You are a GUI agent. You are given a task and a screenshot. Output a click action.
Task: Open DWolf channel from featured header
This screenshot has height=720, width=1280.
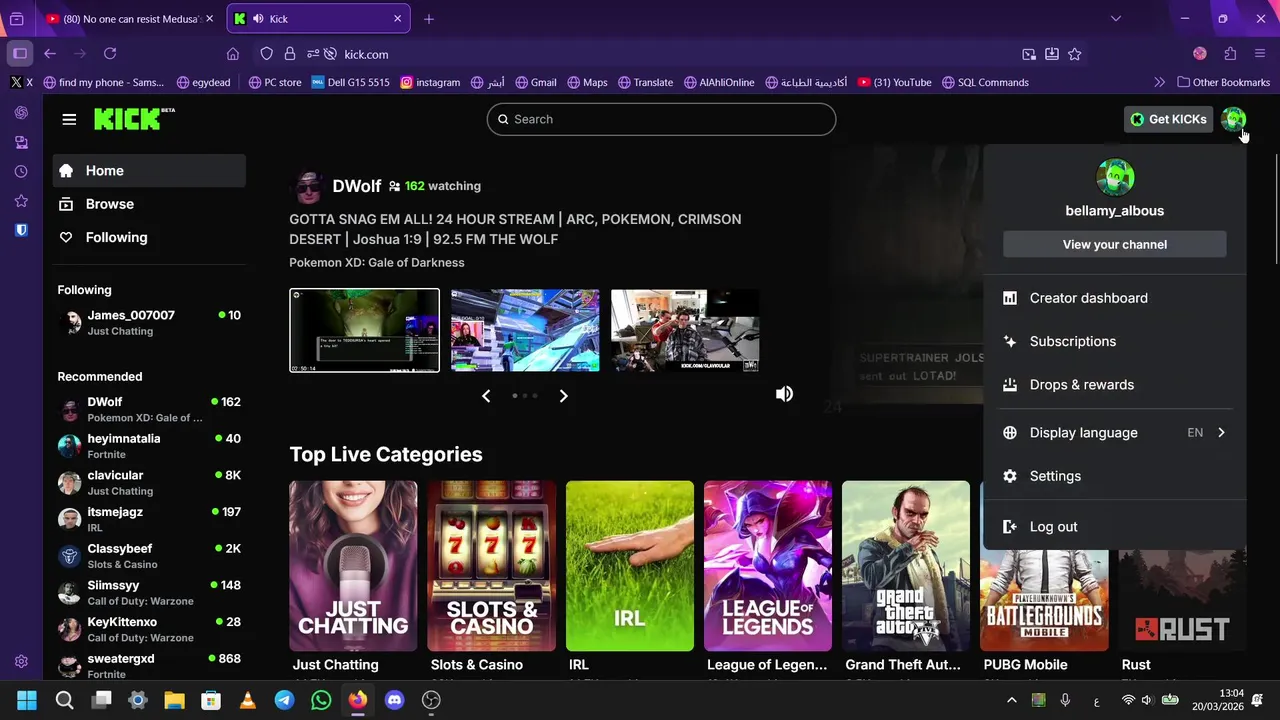pos(357,186)
